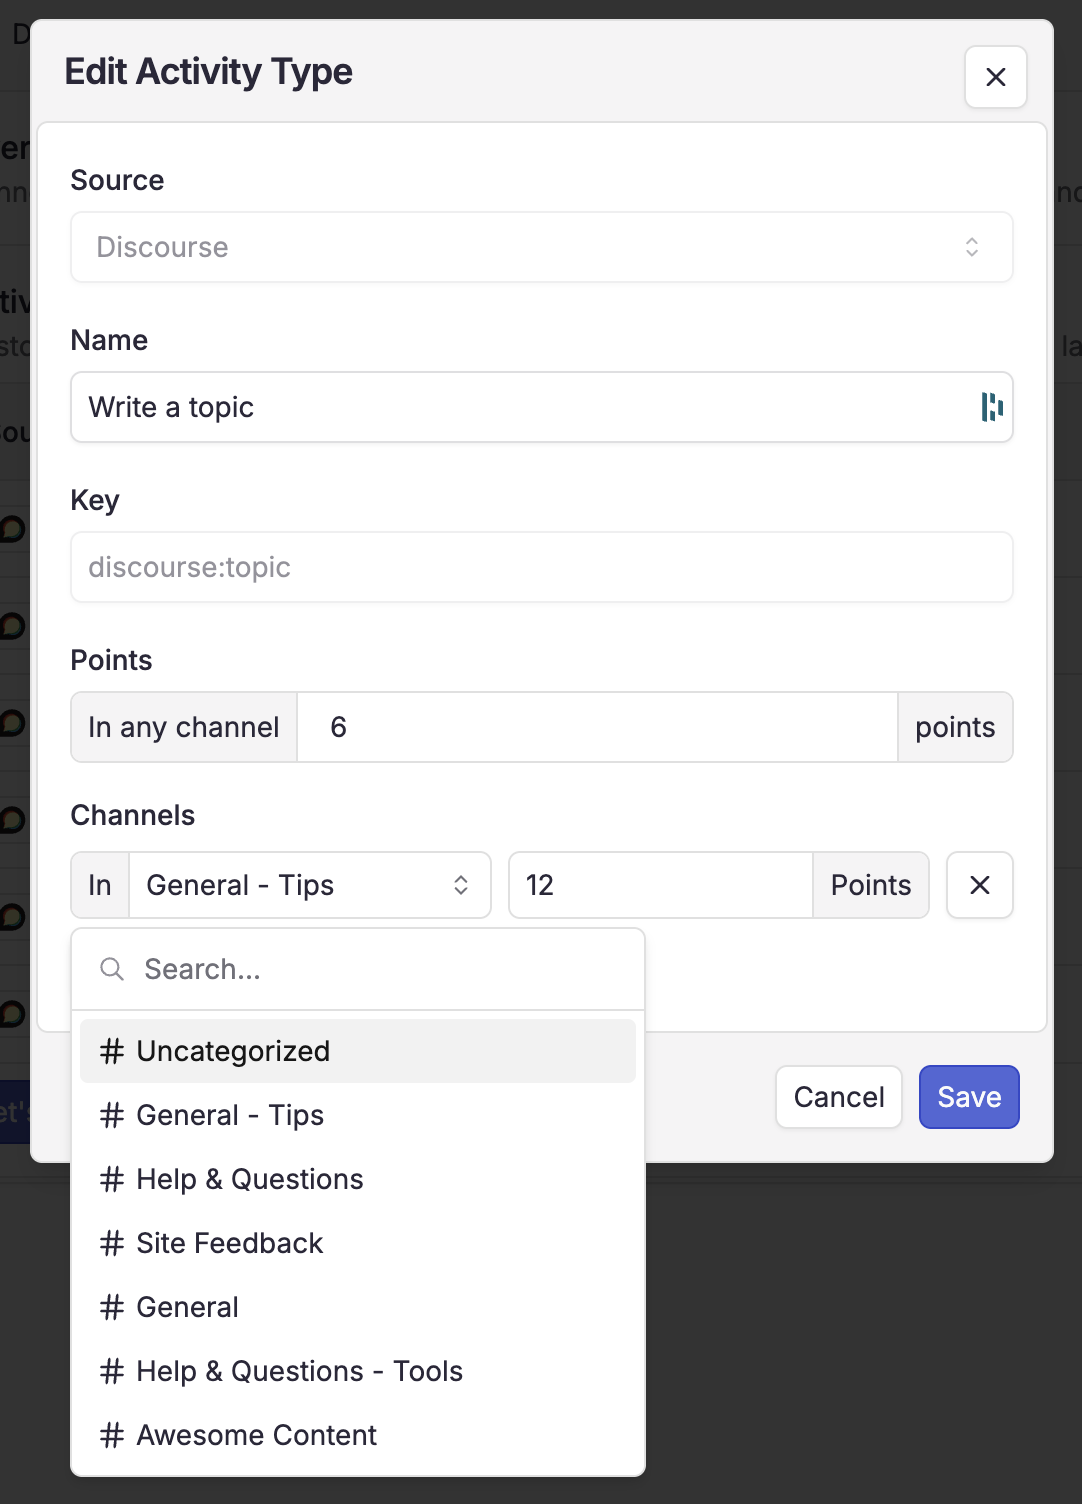Open the General - Tips channel selector
The height and width of the screenshot is (1504, 1082).
point(309,885)
